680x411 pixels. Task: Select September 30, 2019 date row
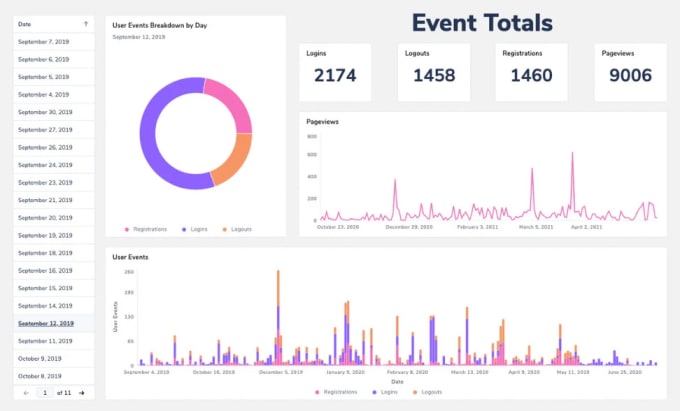[x=54, y=112]
